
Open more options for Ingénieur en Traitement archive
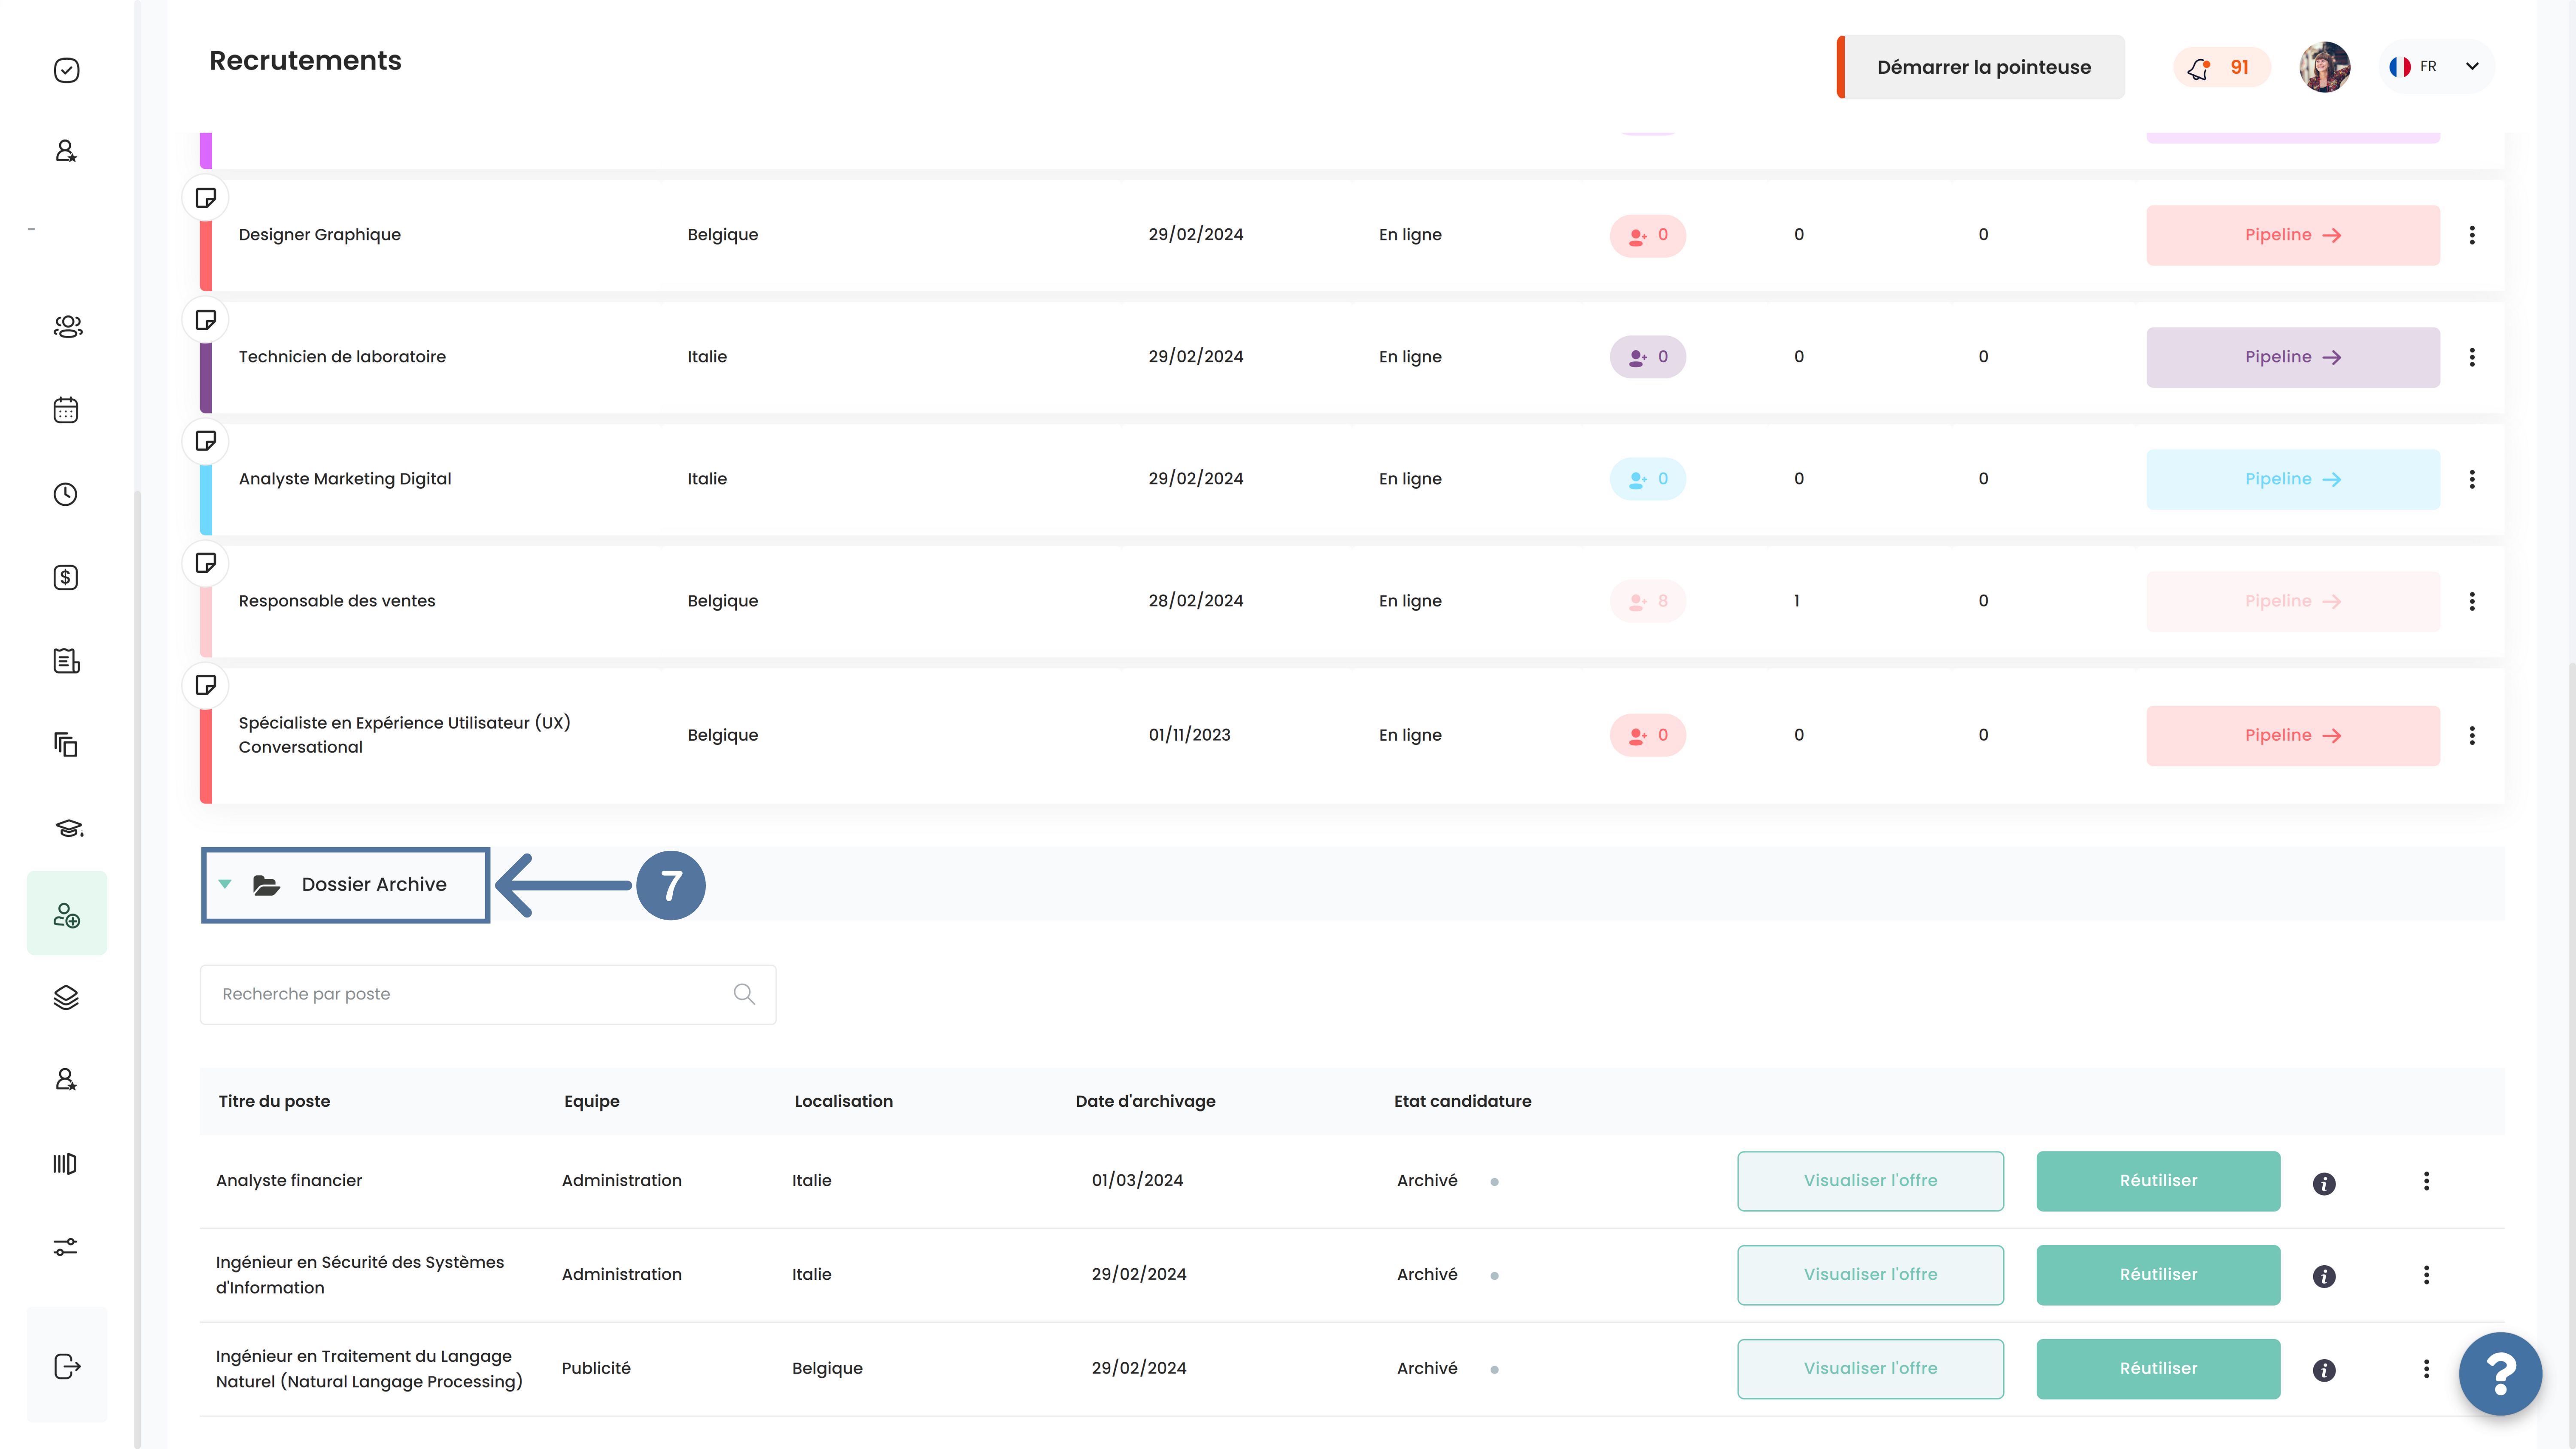click(x=2426, y=1369)
